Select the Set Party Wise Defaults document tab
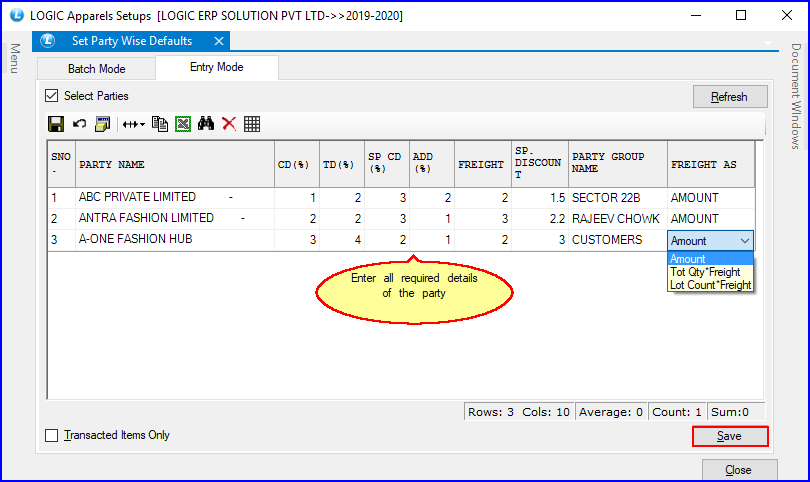This screenshot has width=810, height=482. (x=132, y=41)
